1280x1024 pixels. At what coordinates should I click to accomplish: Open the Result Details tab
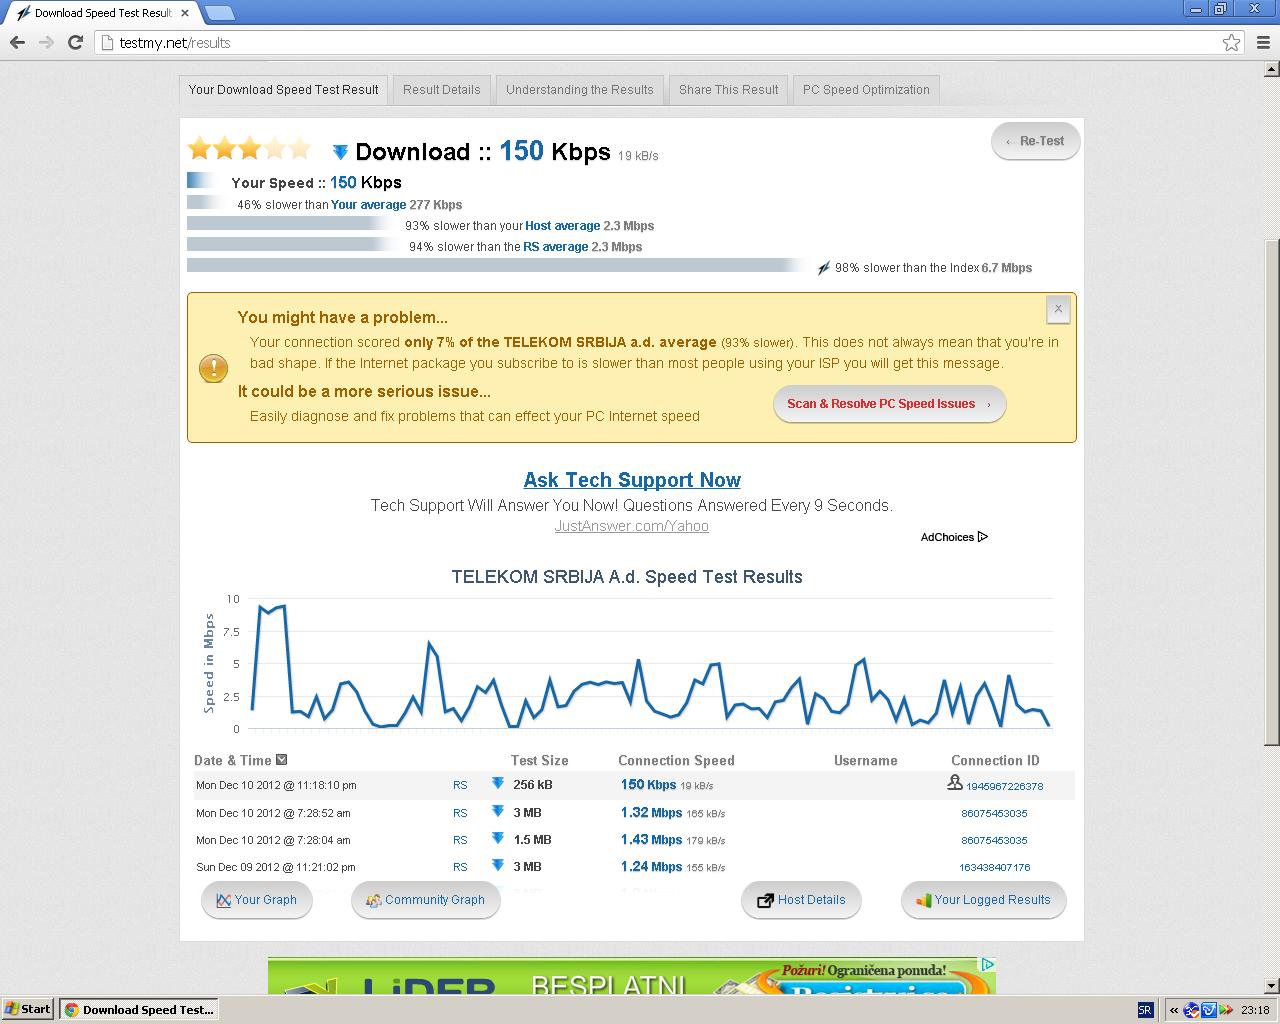click(x=441, y=90)
